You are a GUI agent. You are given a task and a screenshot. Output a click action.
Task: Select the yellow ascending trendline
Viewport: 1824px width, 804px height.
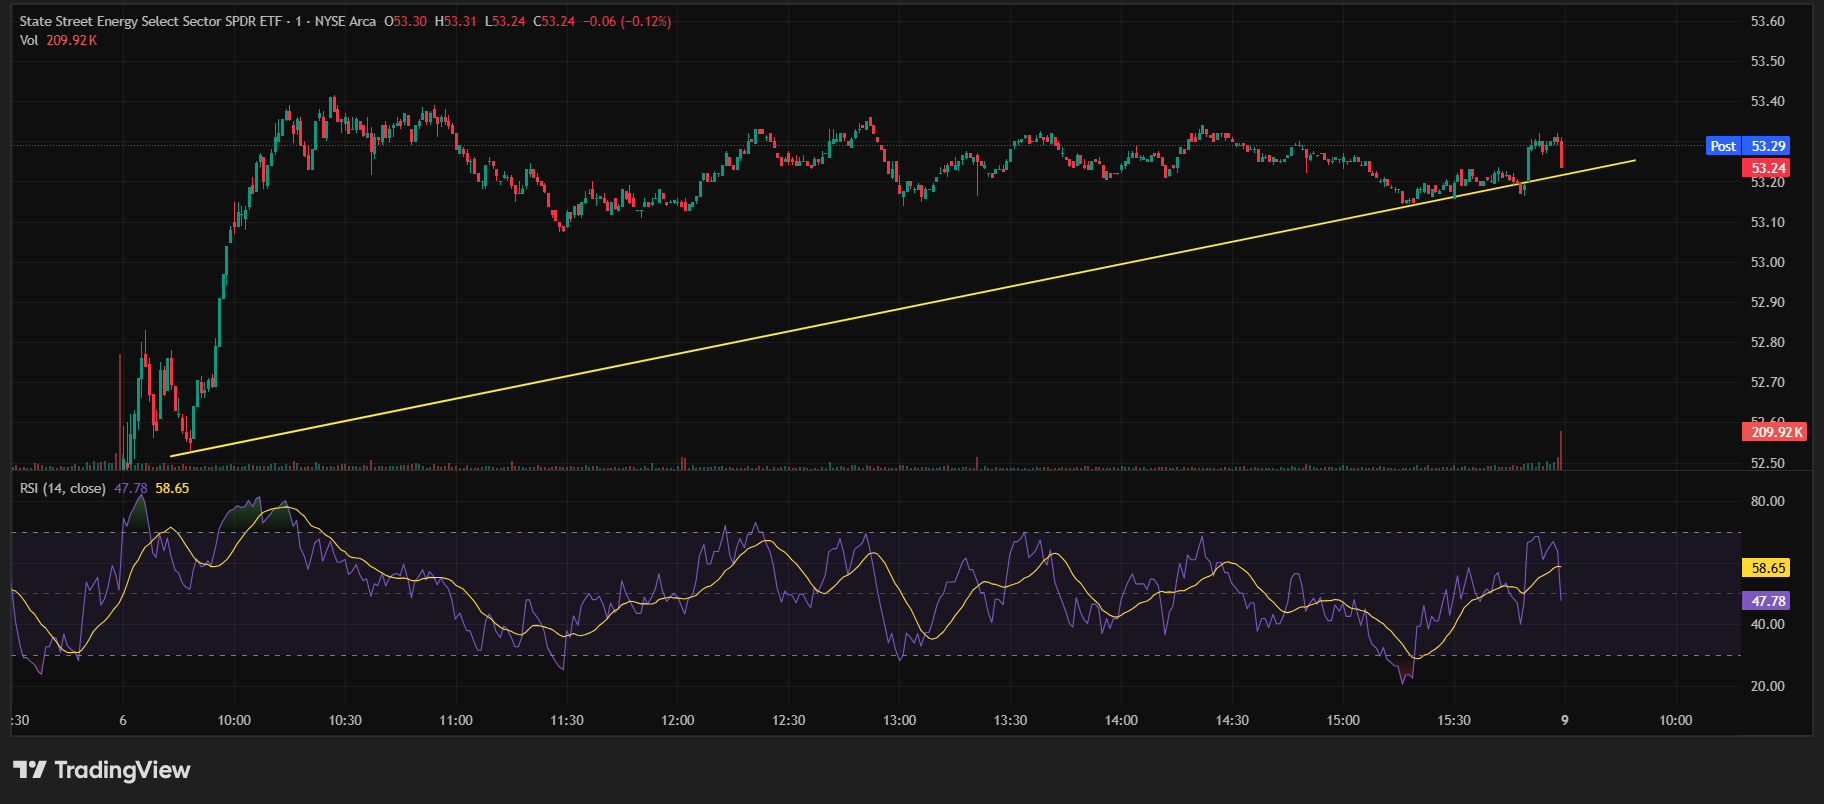(900, 307)
